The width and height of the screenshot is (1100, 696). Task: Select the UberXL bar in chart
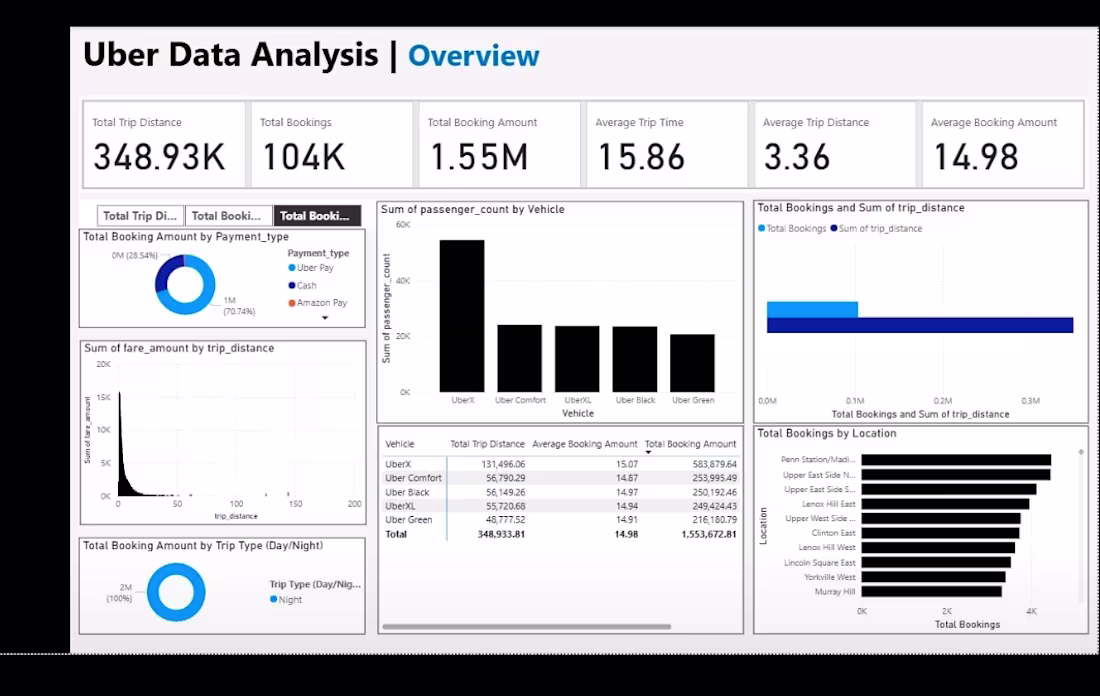(x=577, y=359)
